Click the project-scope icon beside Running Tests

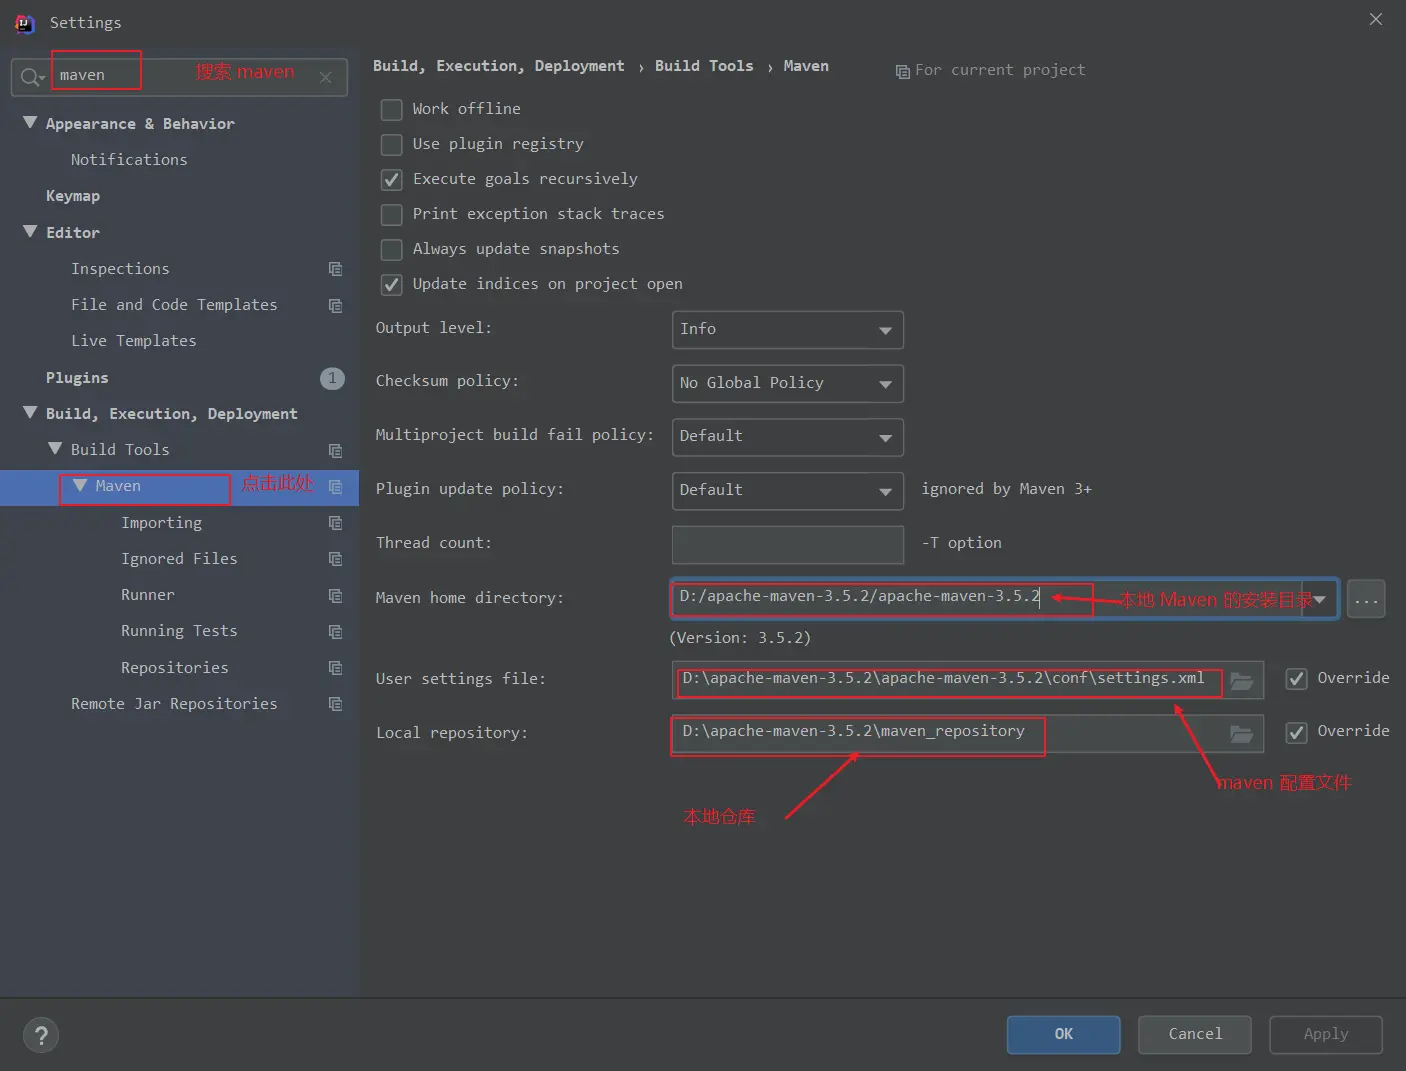(x=335, y=631)
